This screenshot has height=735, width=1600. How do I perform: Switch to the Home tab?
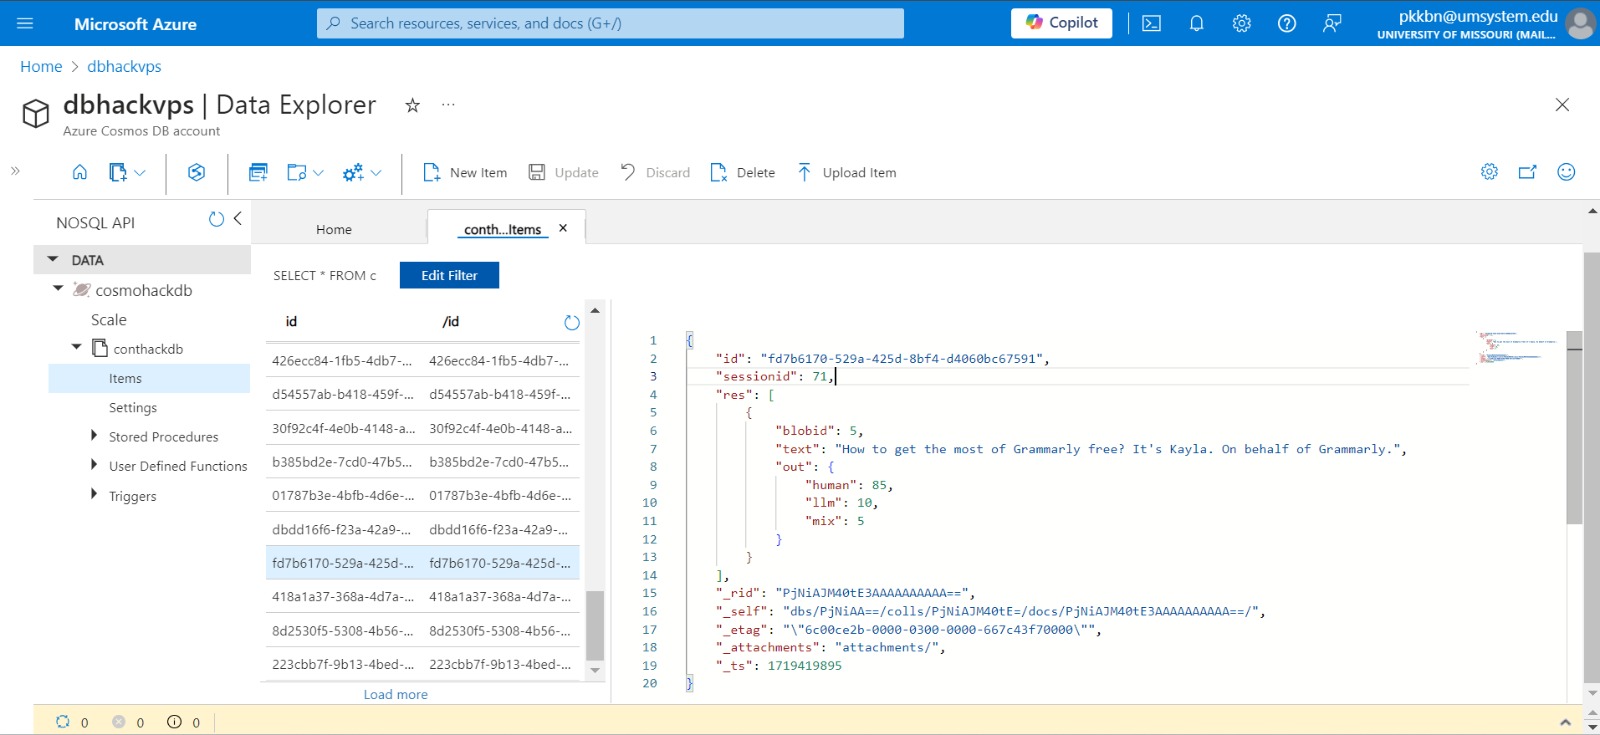click(x=334, y=229)
